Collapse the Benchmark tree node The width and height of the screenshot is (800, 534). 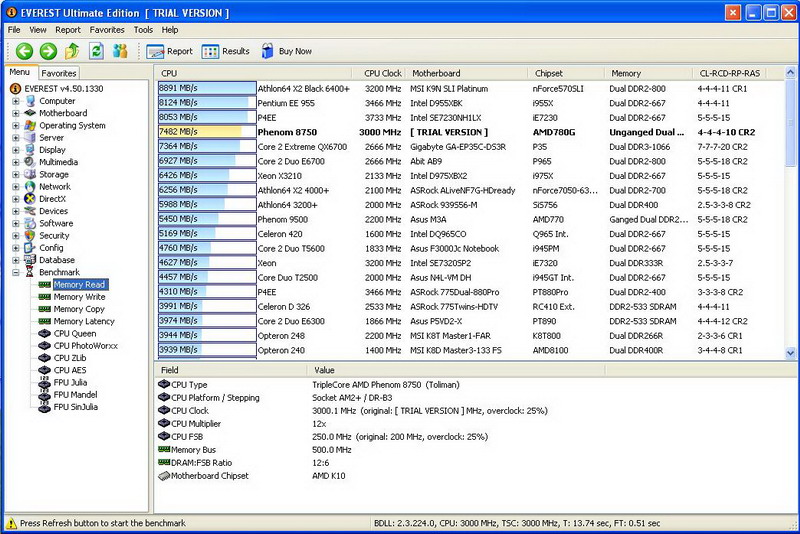coord(16,272)
